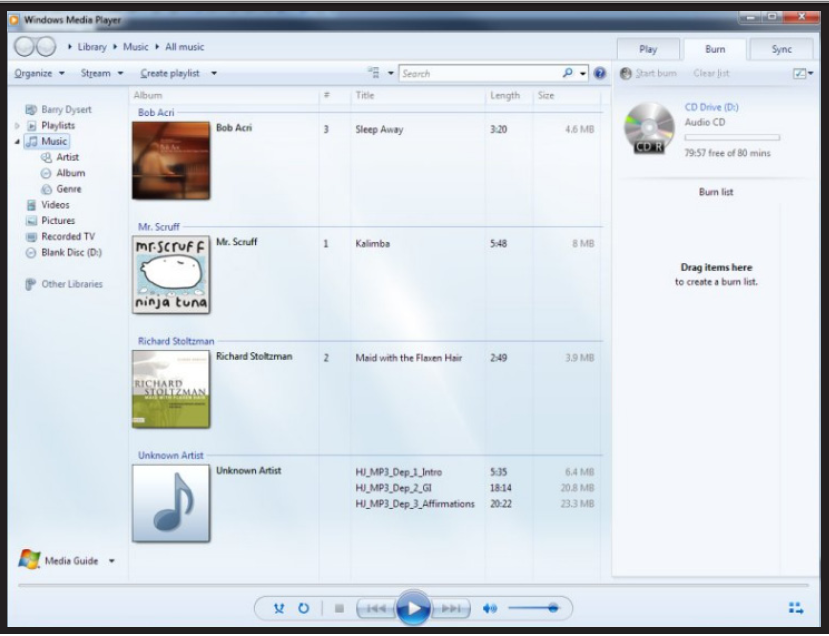Collapse the Music tree node

click(17, 141)
